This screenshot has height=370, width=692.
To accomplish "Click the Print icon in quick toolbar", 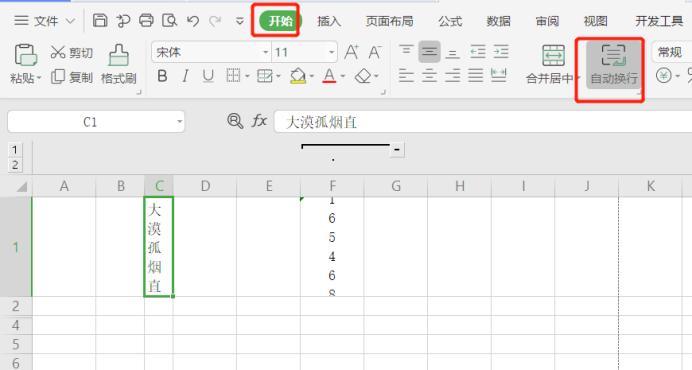I will pos(146,20).
